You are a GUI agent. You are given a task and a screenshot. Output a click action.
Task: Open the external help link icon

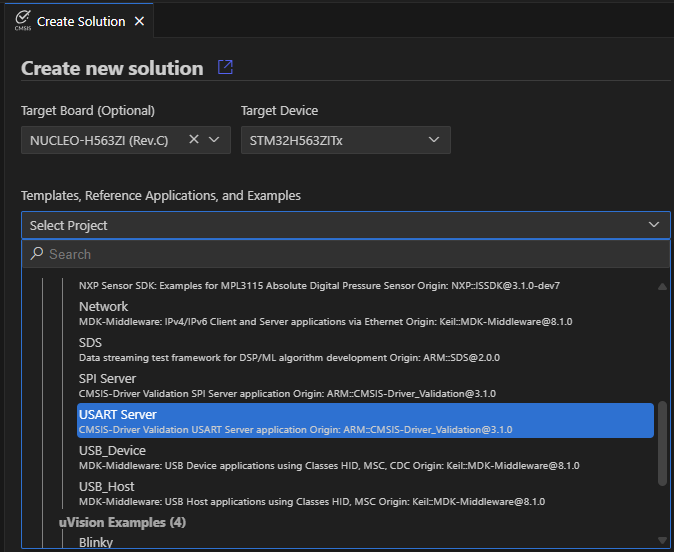tap(225, 67)
